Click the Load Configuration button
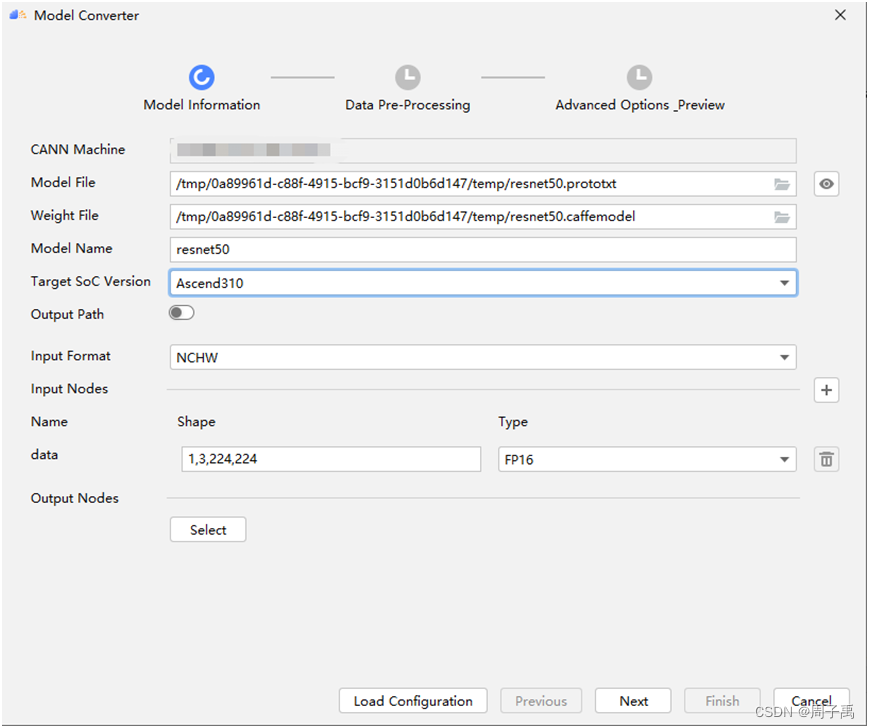This screenshot has width=869, height=728. pyautogui.click(x=412, y=700)
